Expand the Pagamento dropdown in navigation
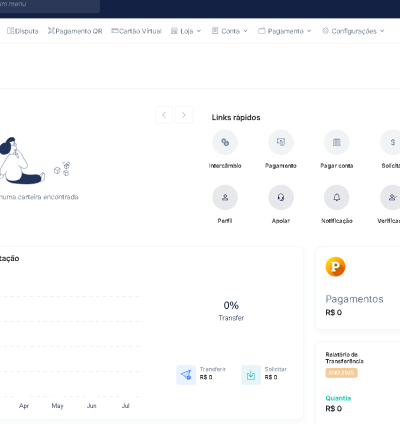 click(x=285, y=31)
